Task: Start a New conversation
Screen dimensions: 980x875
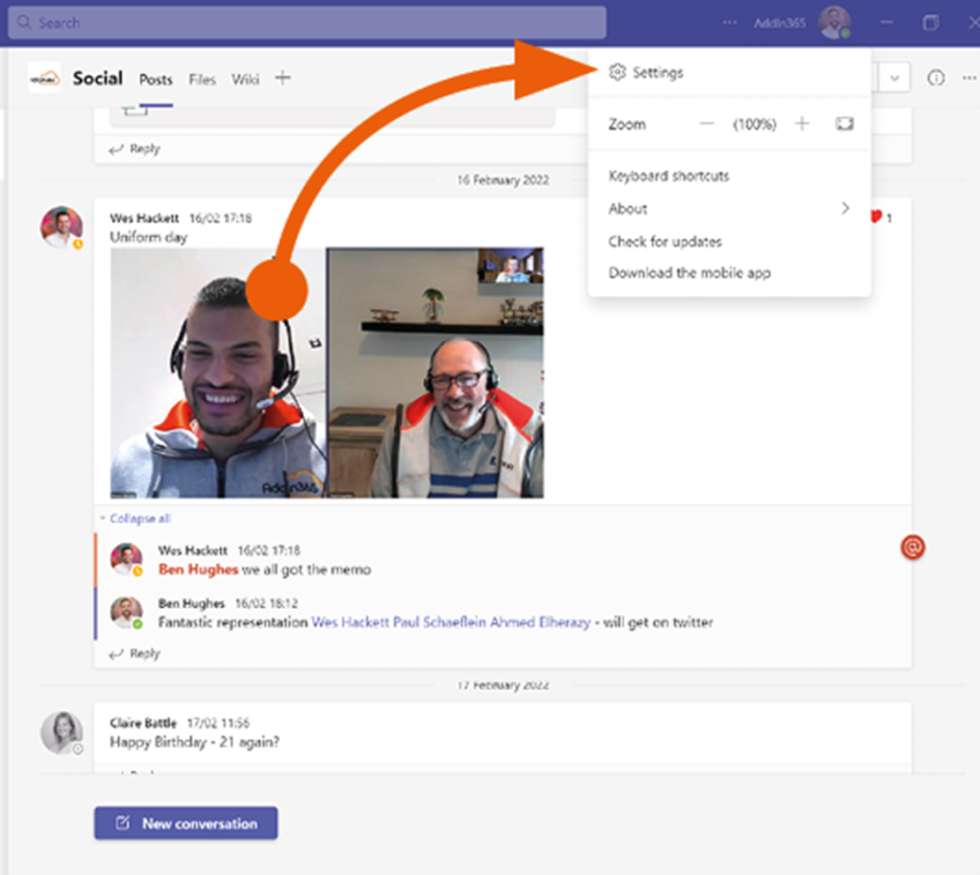Action: pyautogui.click(x=185, y=823)
